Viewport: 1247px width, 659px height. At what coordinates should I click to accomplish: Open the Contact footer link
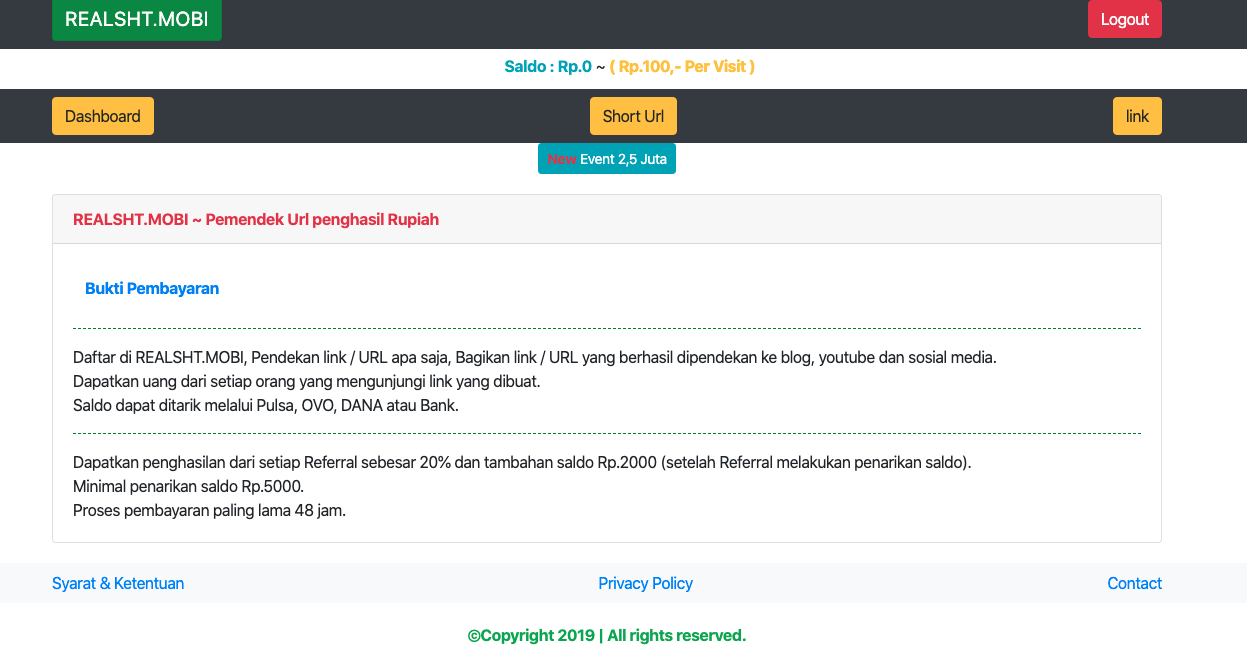[x=1134, y=583]
